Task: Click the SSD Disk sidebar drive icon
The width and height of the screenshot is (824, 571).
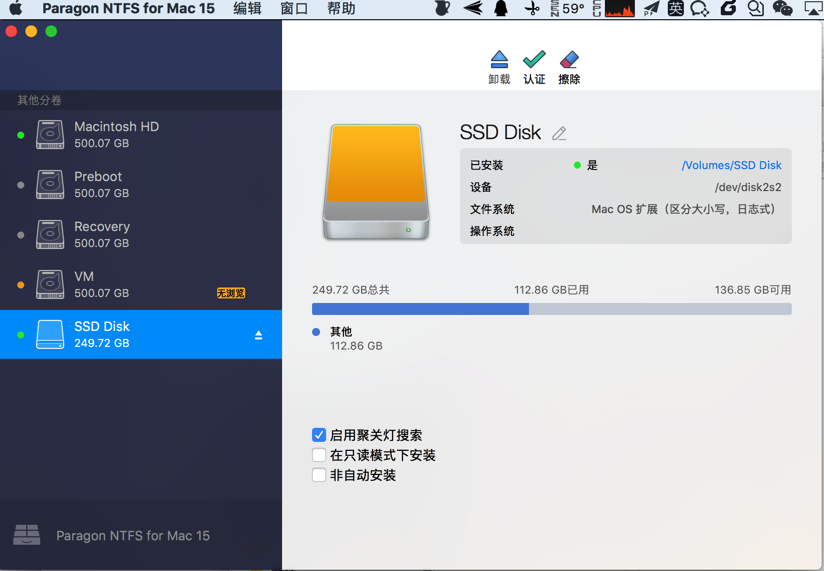Action: [x=50, y=335]
